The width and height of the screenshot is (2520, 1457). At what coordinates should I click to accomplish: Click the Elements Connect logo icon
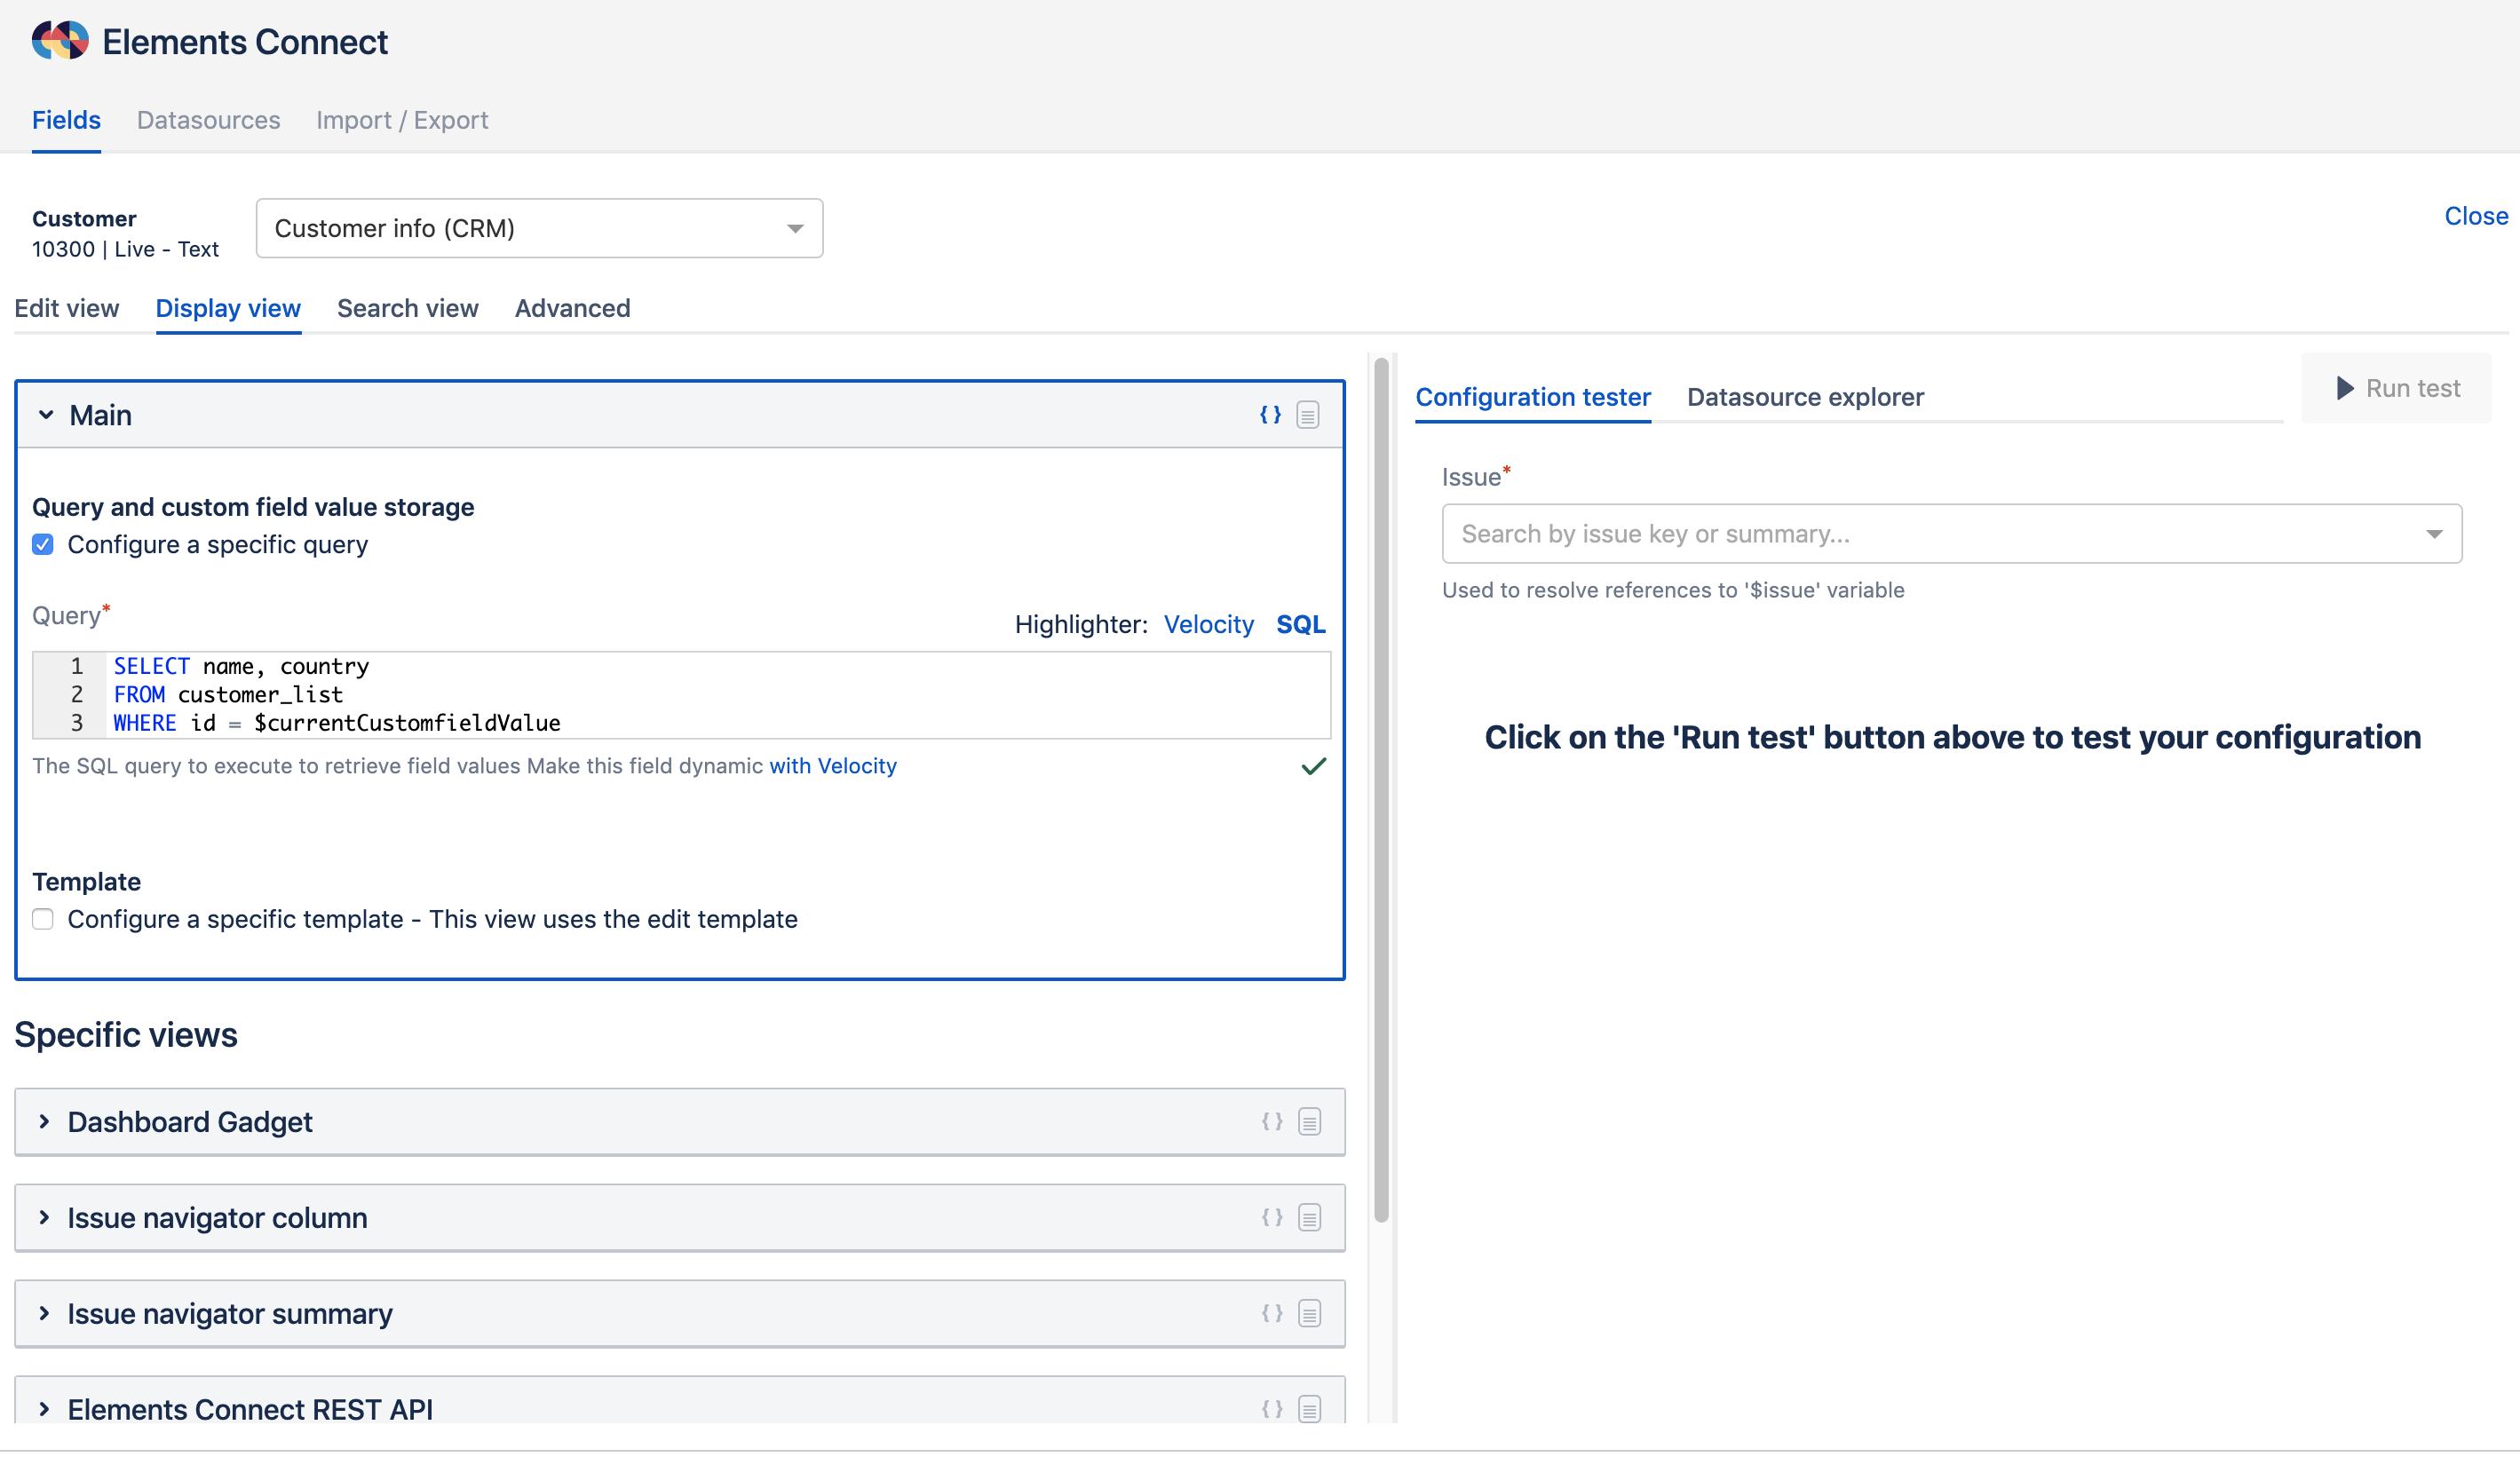pos(60,41)
